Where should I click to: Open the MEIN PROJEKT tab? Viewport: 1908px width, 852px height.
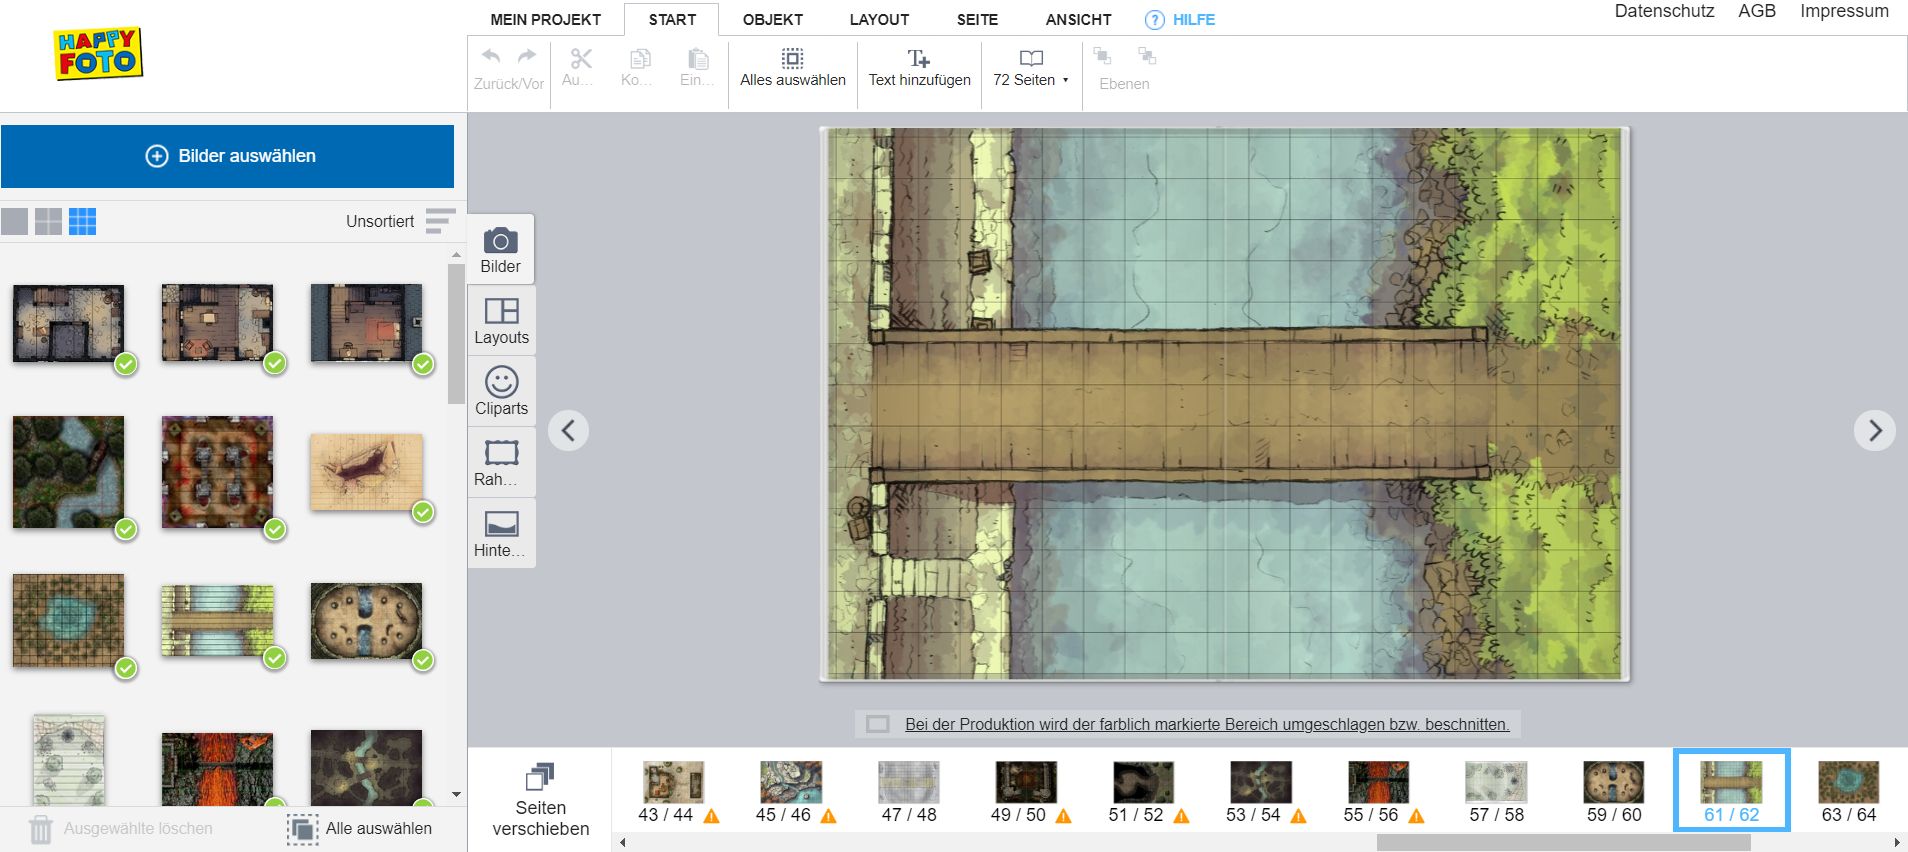[546, 20]
